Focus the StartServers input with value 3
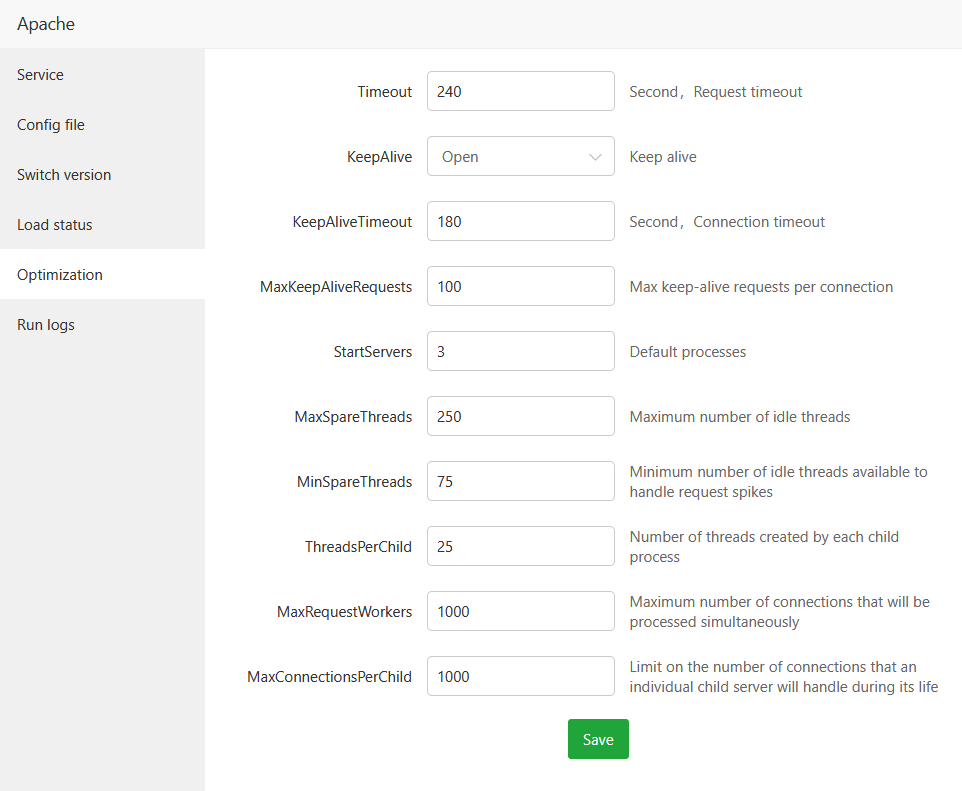962x791 pixels. pos(520,352)
